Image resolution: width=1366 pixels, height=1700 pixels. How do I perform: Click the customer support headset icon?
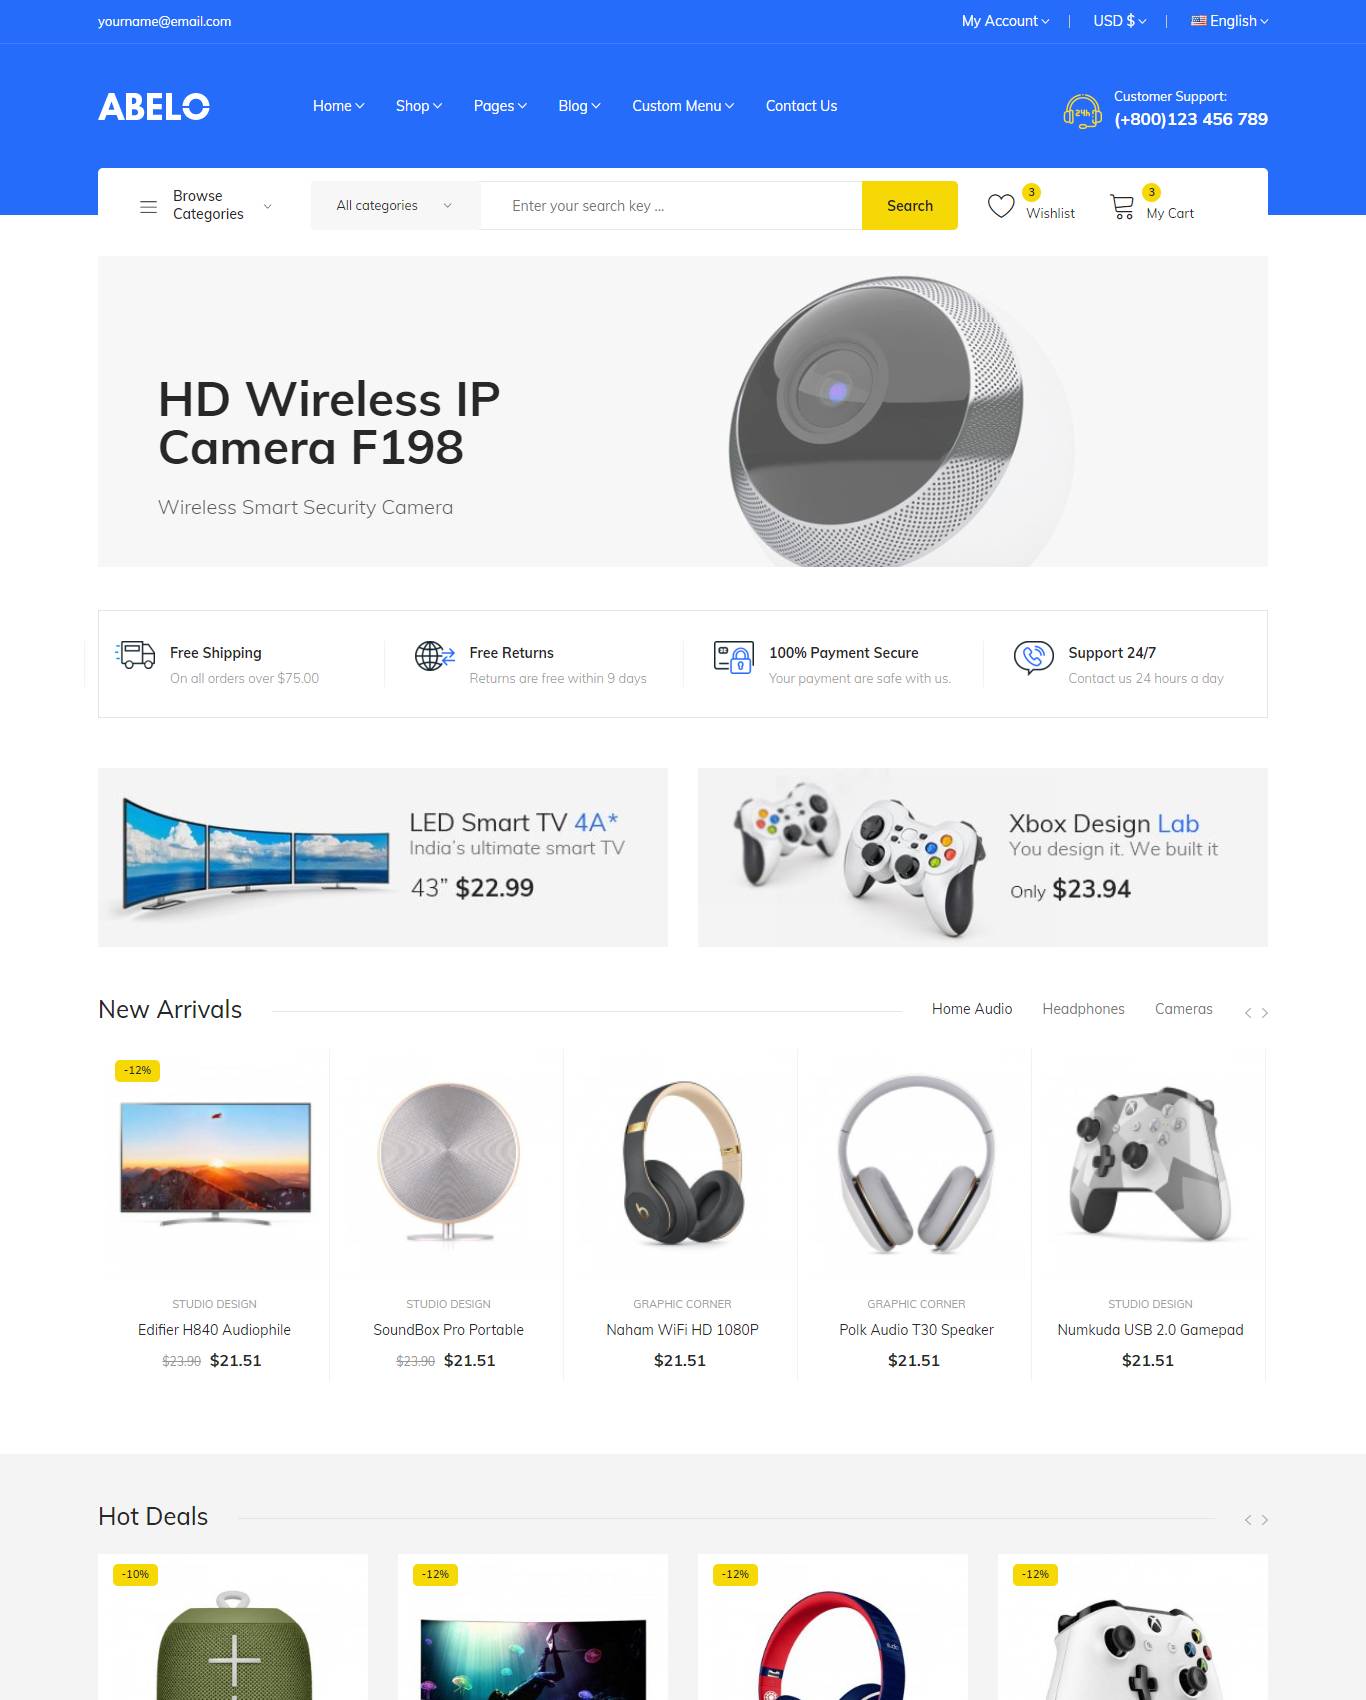pyautogui.click(x=1082, y=110)
